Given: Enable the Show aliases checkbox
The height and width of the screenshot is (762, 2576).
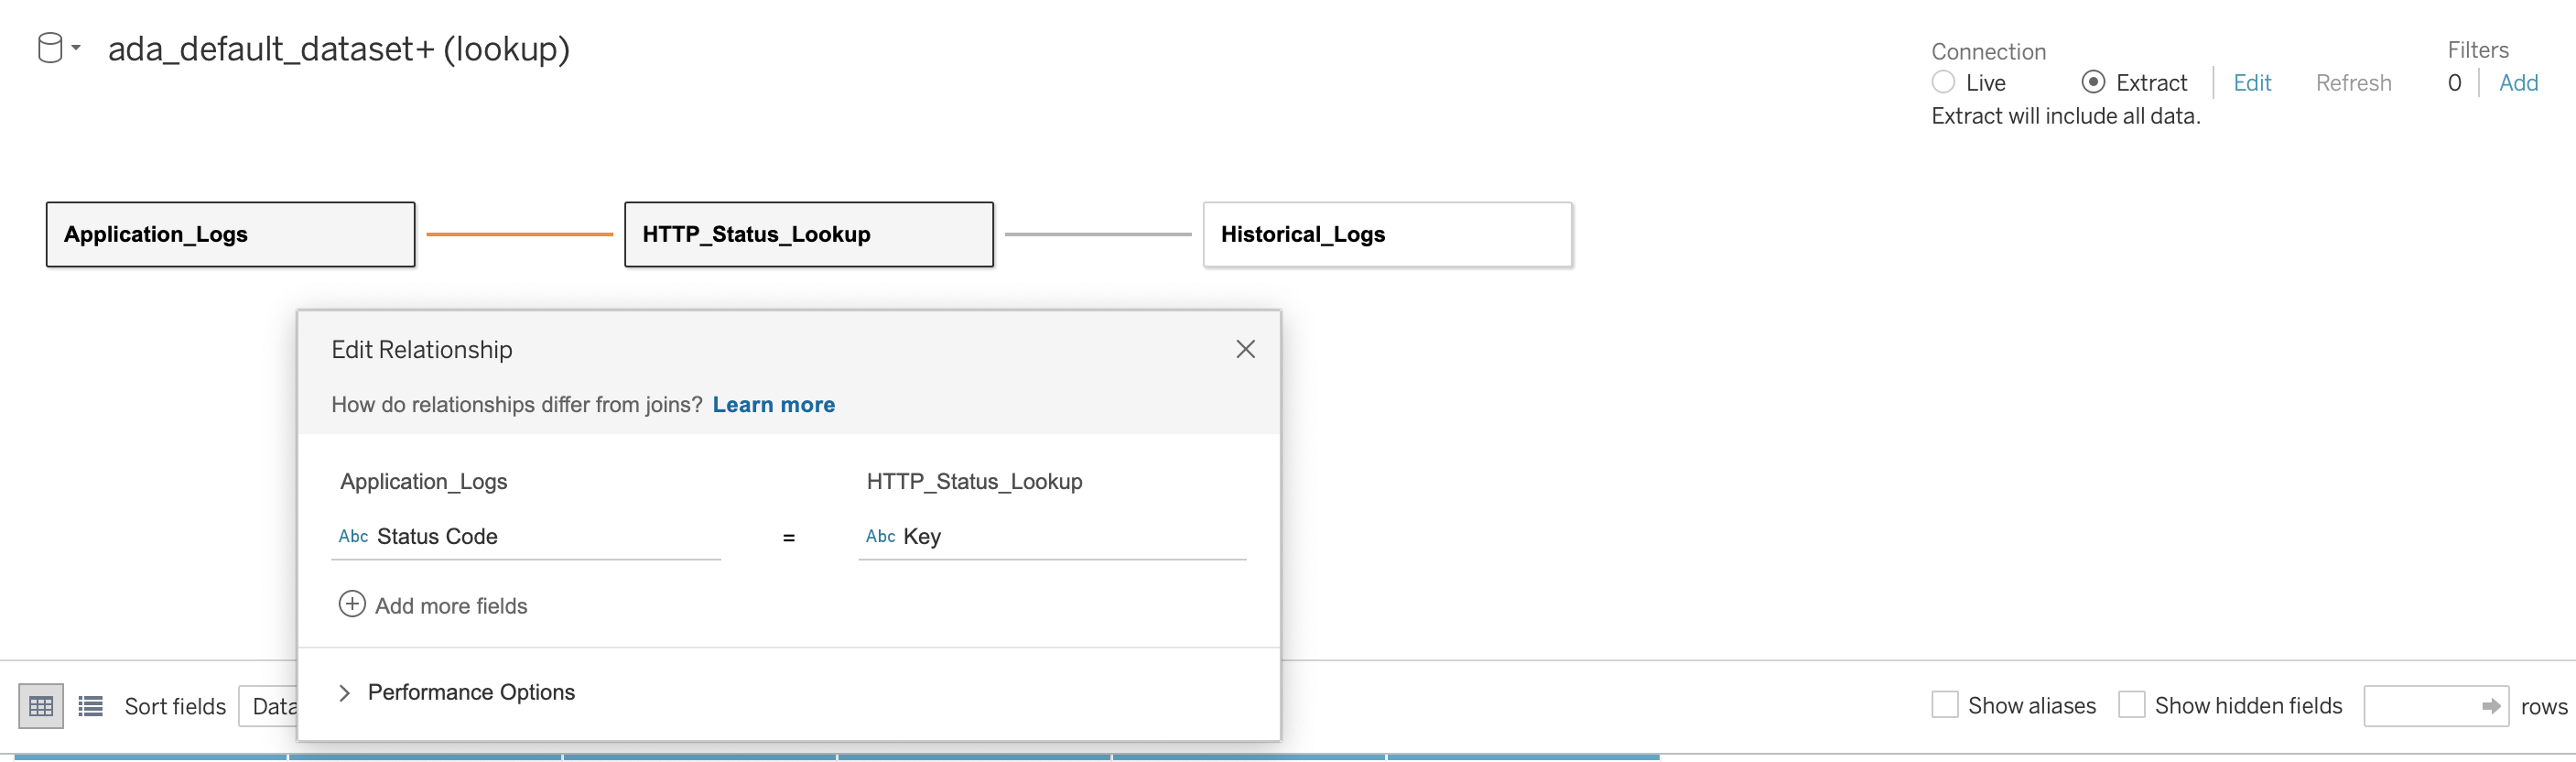Looking at the screenshot, I should tap(1945, 705).
